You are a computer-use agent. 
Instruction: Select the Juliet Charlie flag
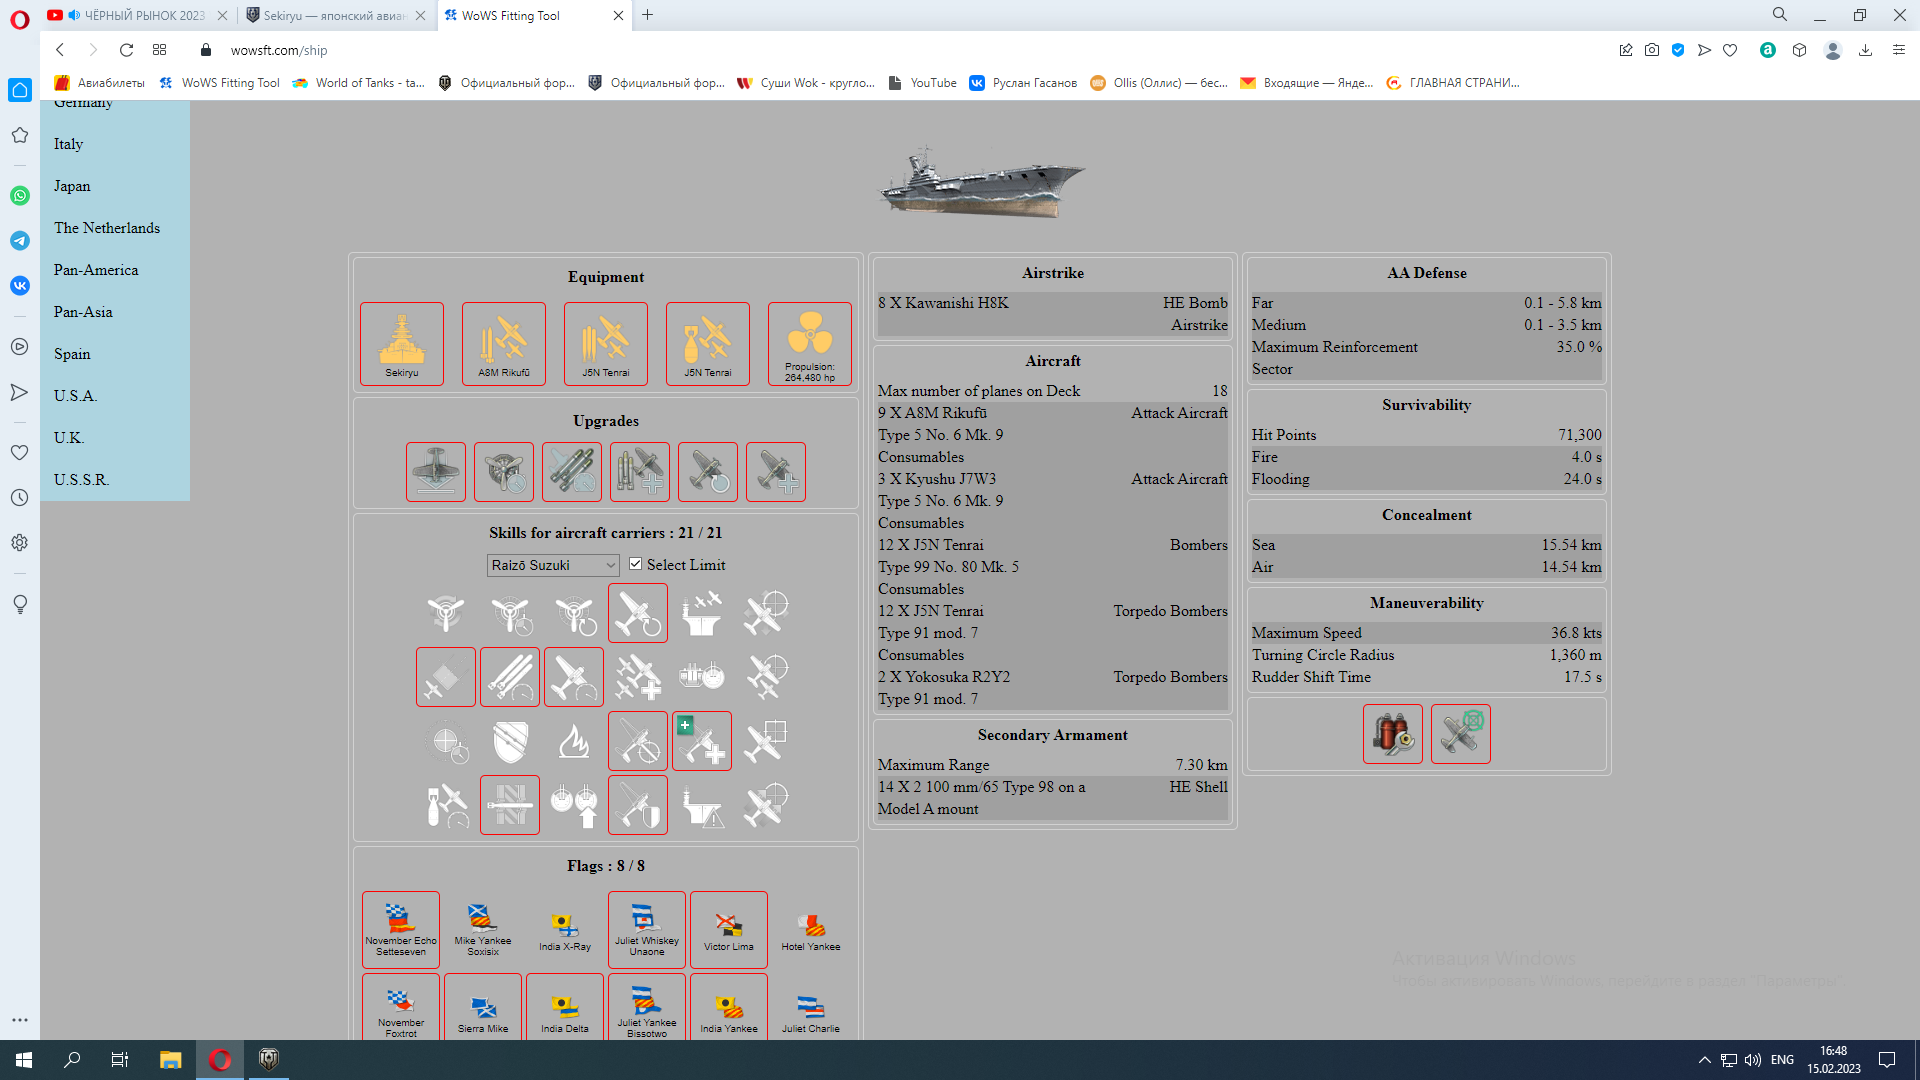click(811, 1008)
